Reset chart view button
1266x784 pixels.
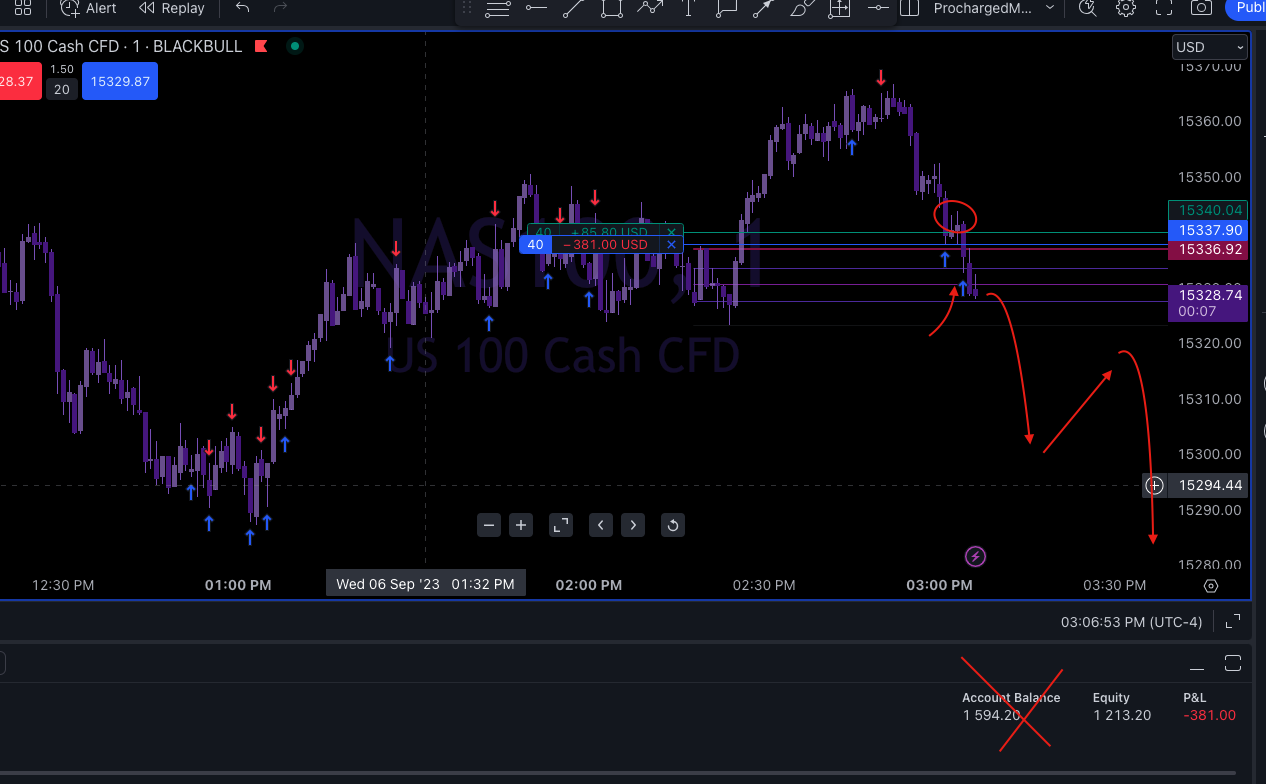point(673,525)
